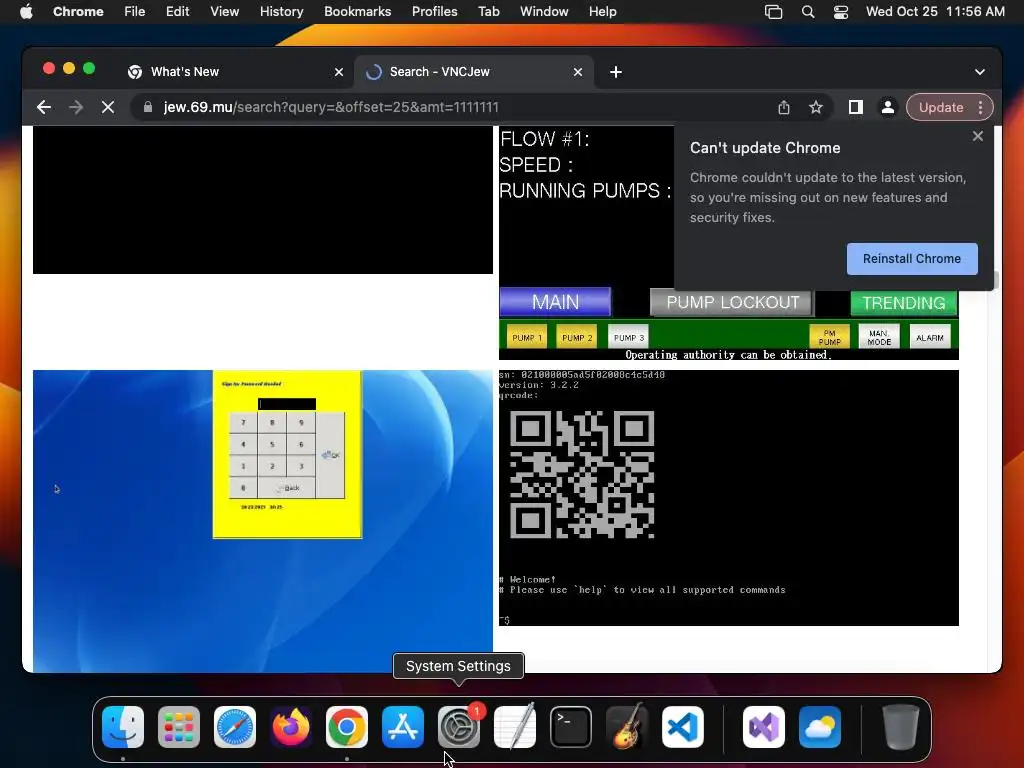Open GarageBand from the Dock
The height and width of the screenshot is (768, 1024).
(x=627, y=727)
